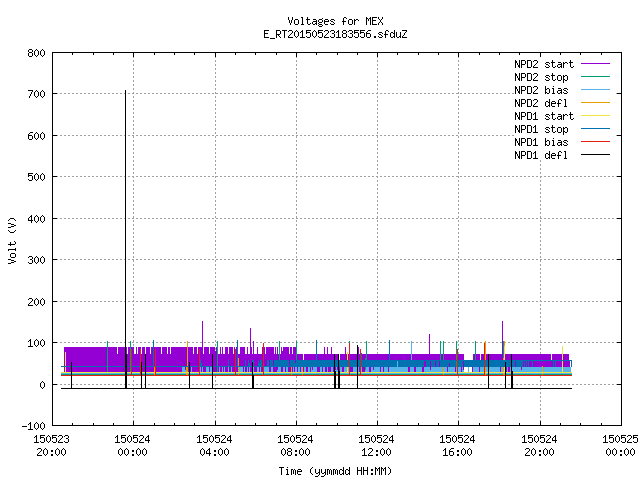Select the NPD2 bias light-blue legend line
The image size is (640, 480).
[x=595, y=90]
